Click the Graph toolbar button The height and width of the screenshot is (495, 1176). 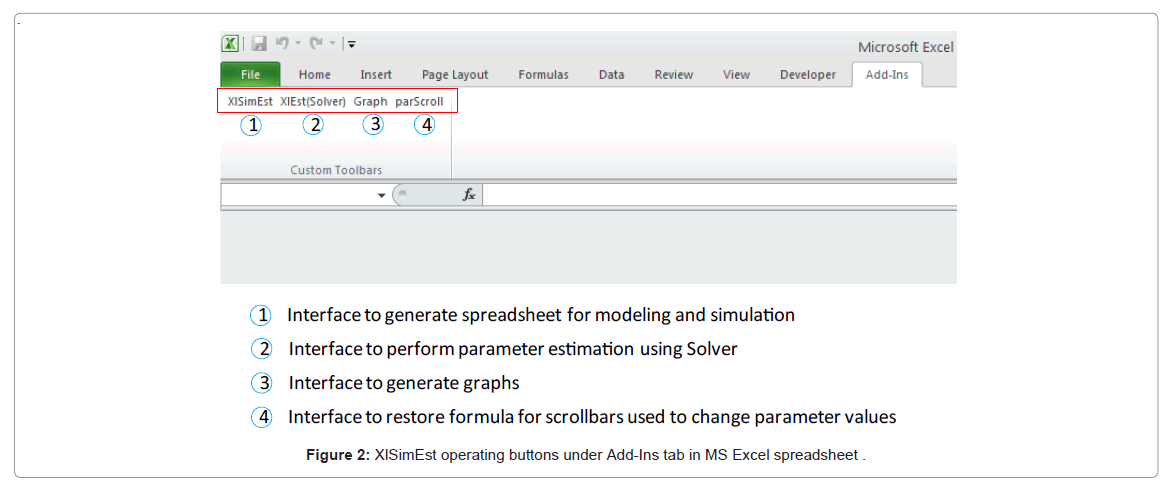point(370,101)
